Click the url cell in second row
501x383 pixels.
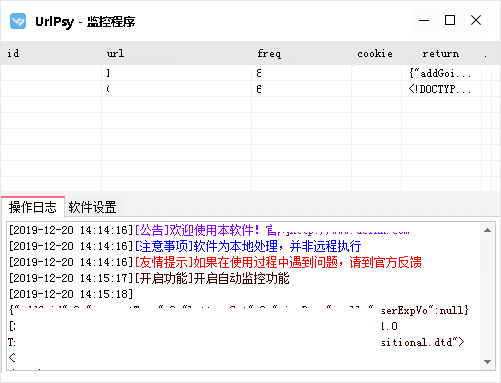(x=177, y=89)
